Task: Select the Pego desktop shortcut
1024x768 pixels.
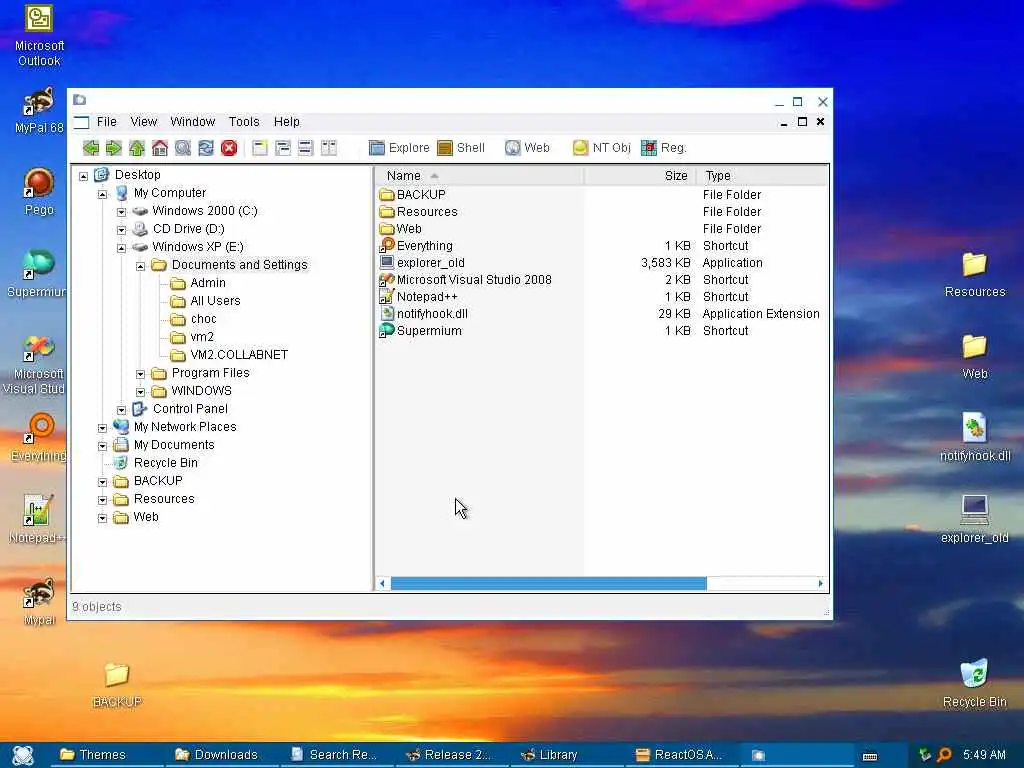Action: 39,192
